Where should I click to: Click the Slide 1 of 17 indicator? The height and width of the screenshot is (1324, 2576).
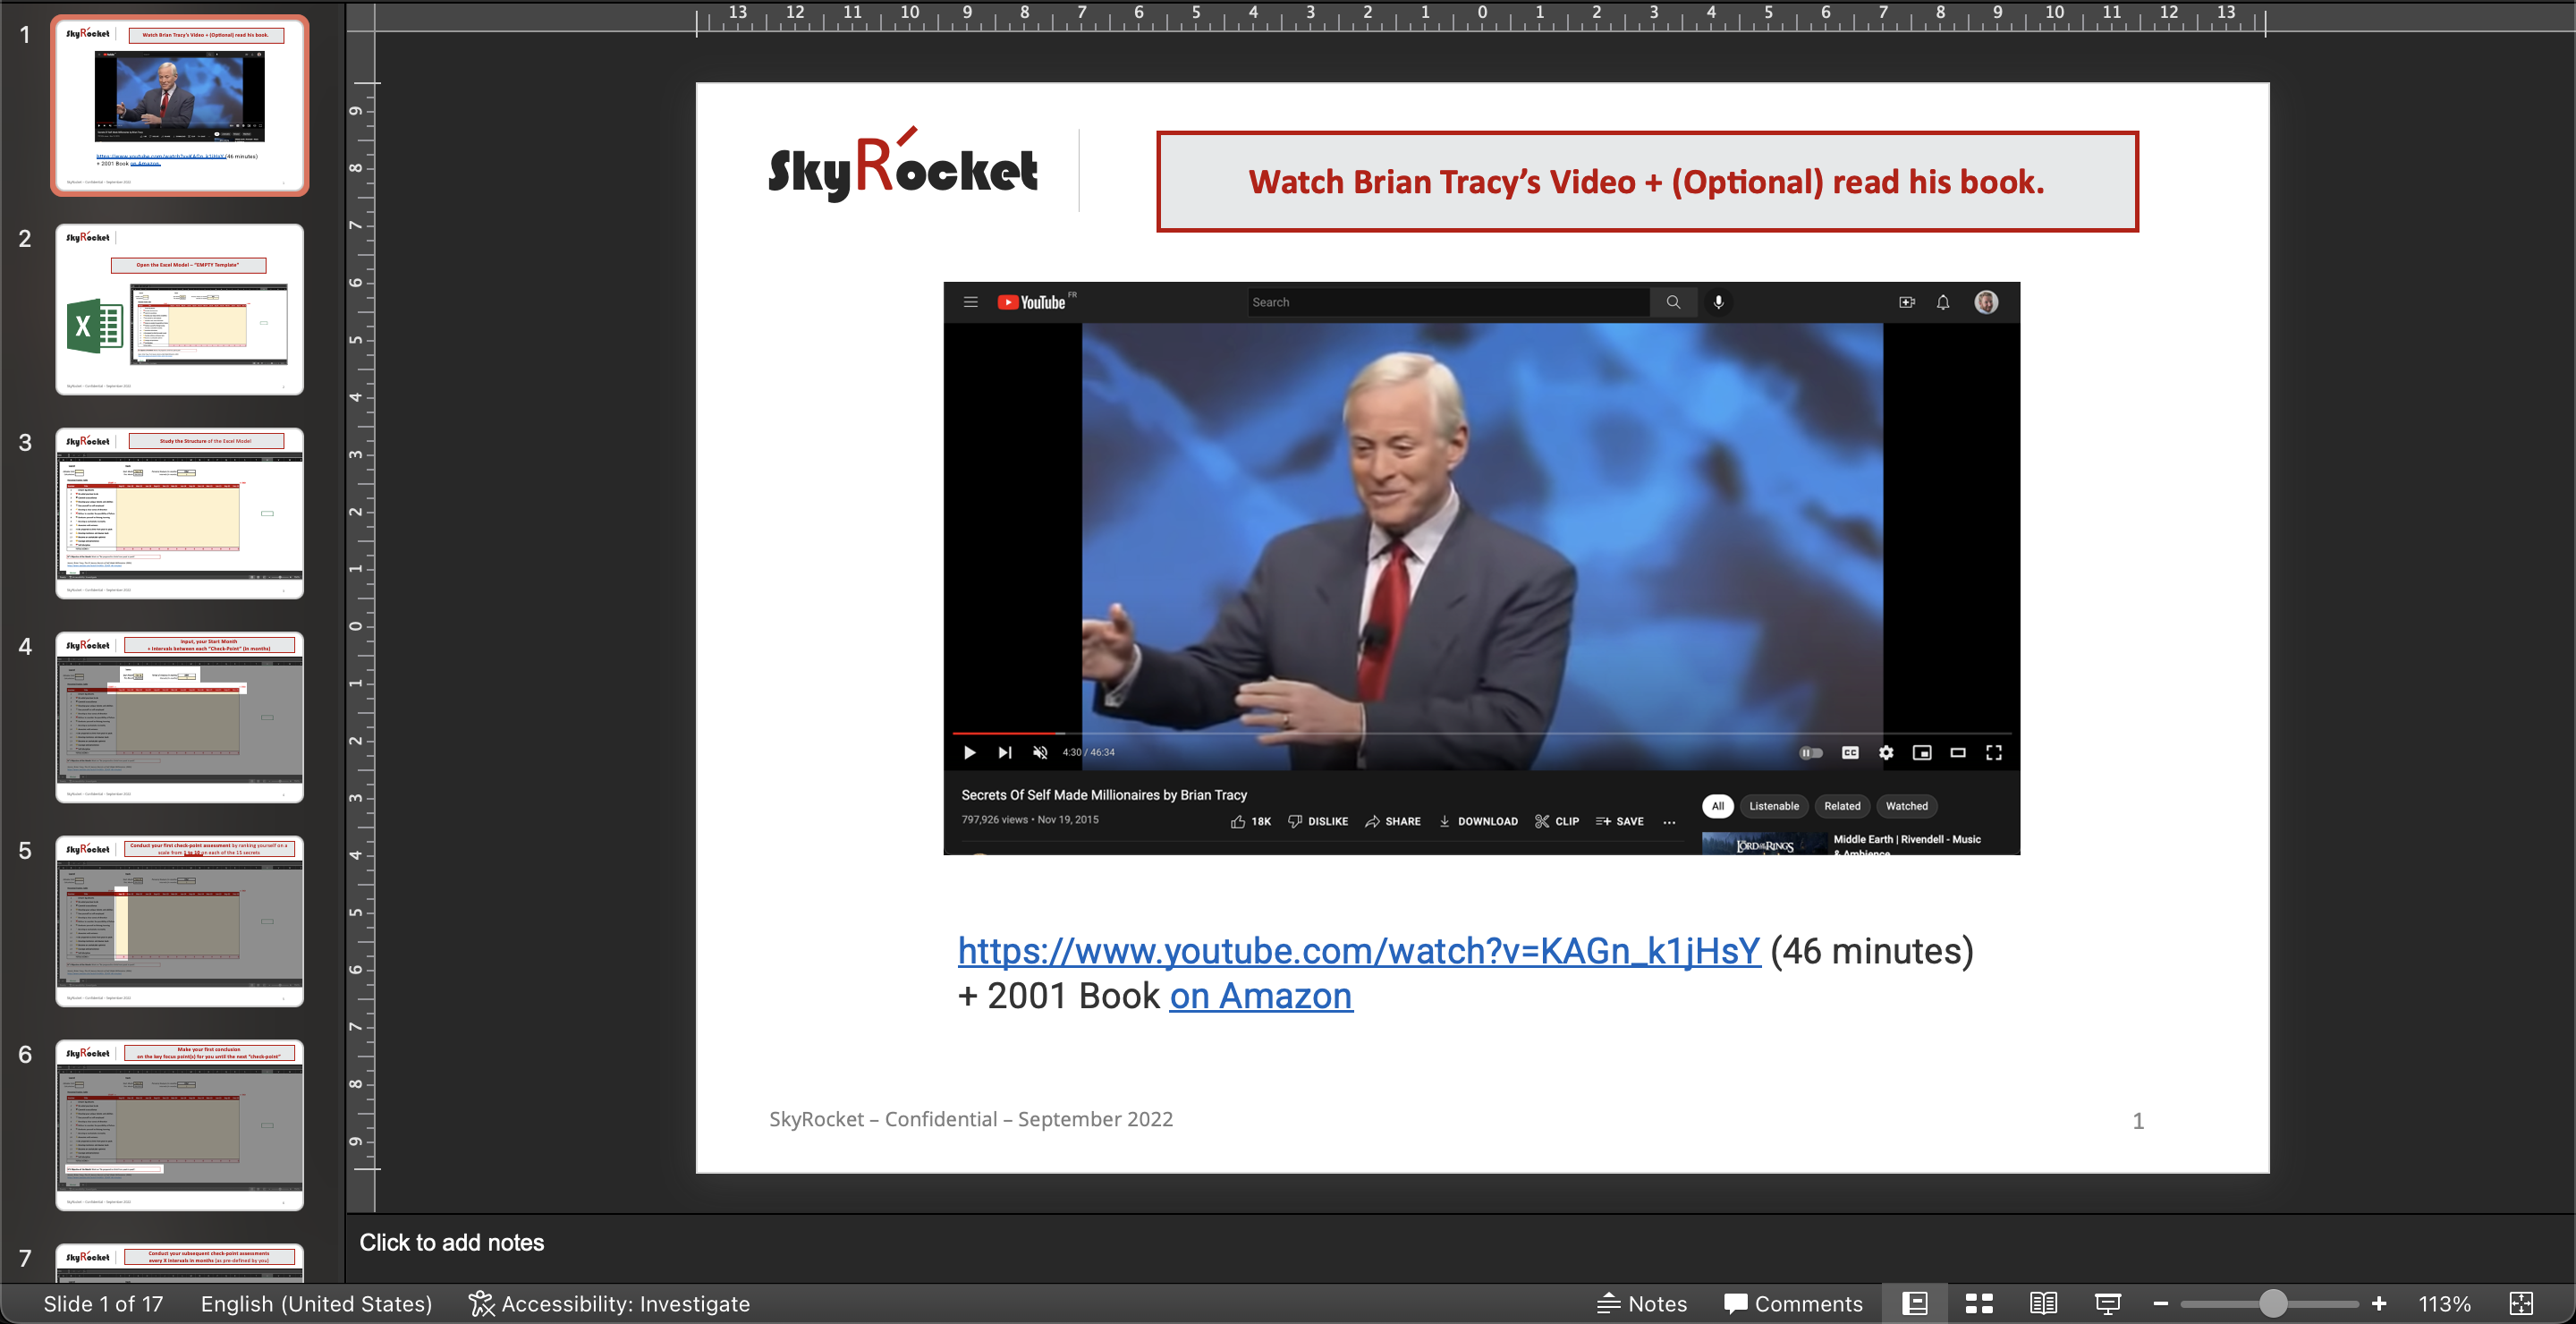tap(103, 1303)
